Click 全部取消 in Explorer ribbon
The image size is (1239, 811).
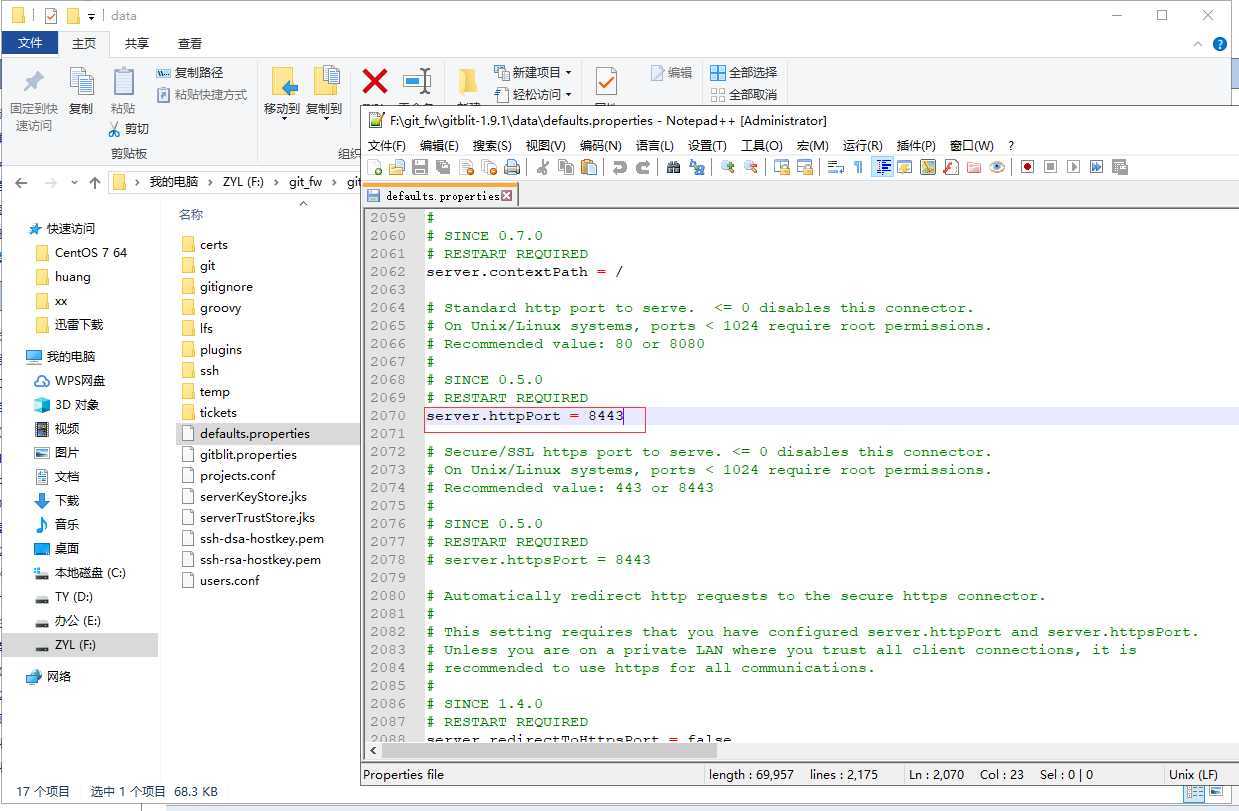[744, 95]
